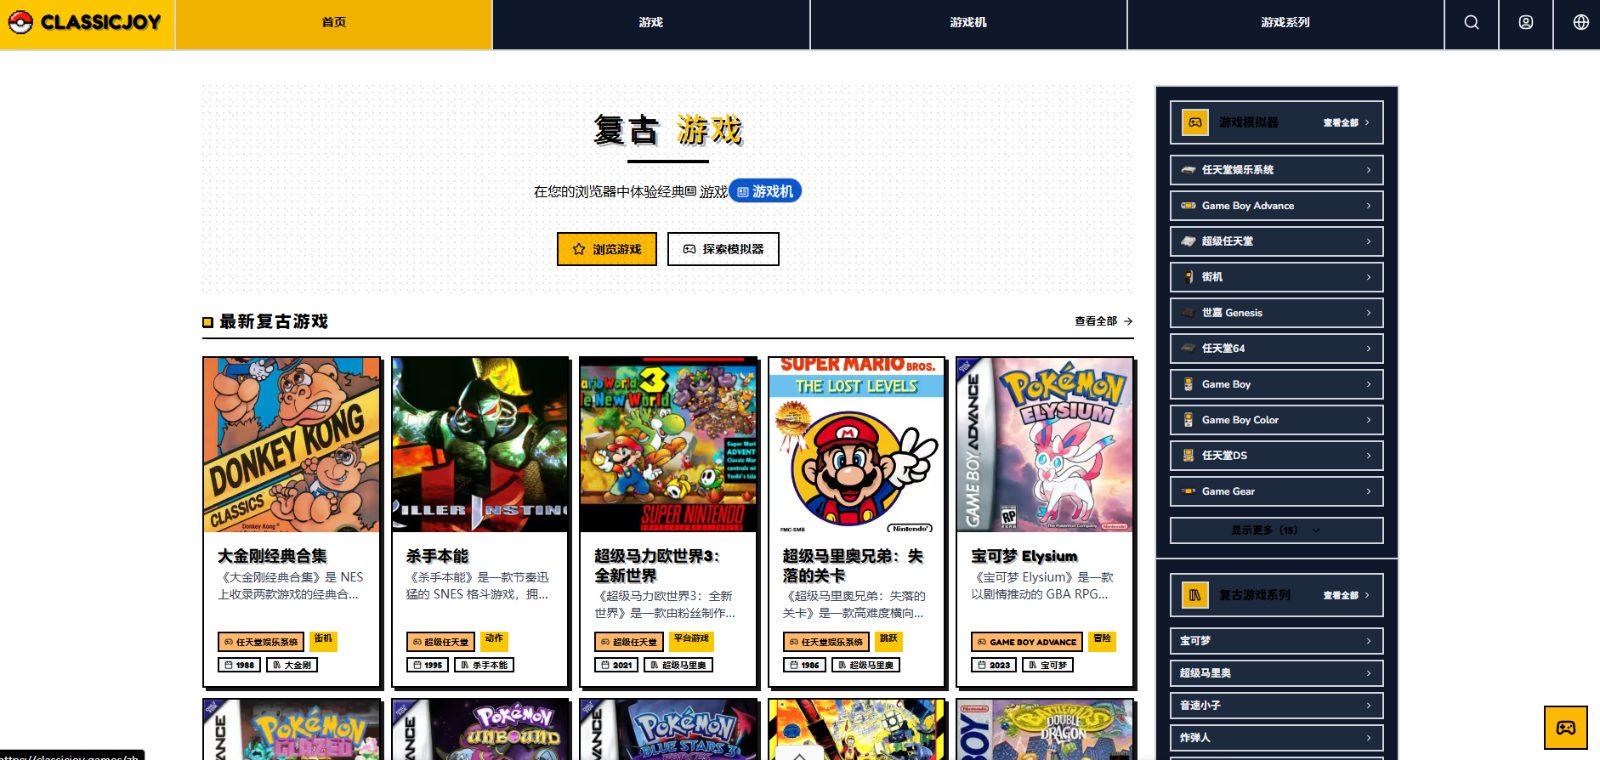The width and height of the screenshot is (1600, 760).
Task: Click Game Boy Advance handheld icon in sidebar
Action: click(1188, 206)
